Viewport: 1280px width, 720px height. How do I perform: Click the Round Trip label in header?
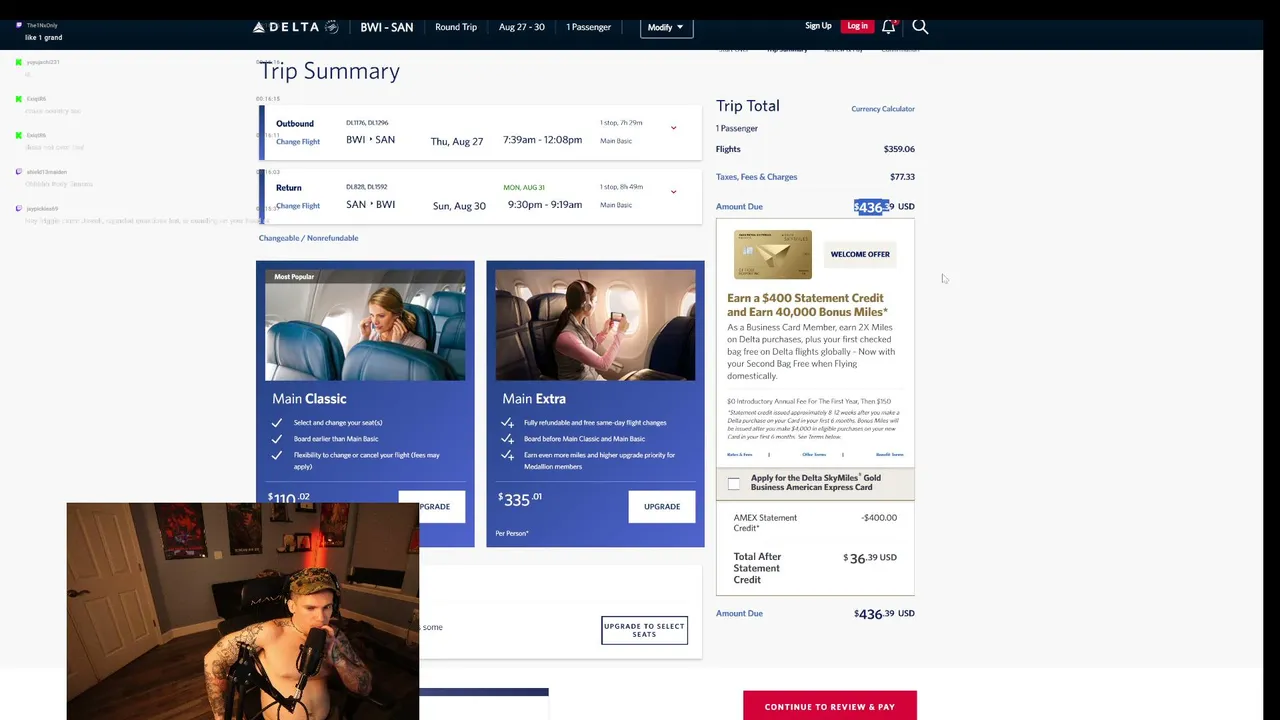[456, 27]
